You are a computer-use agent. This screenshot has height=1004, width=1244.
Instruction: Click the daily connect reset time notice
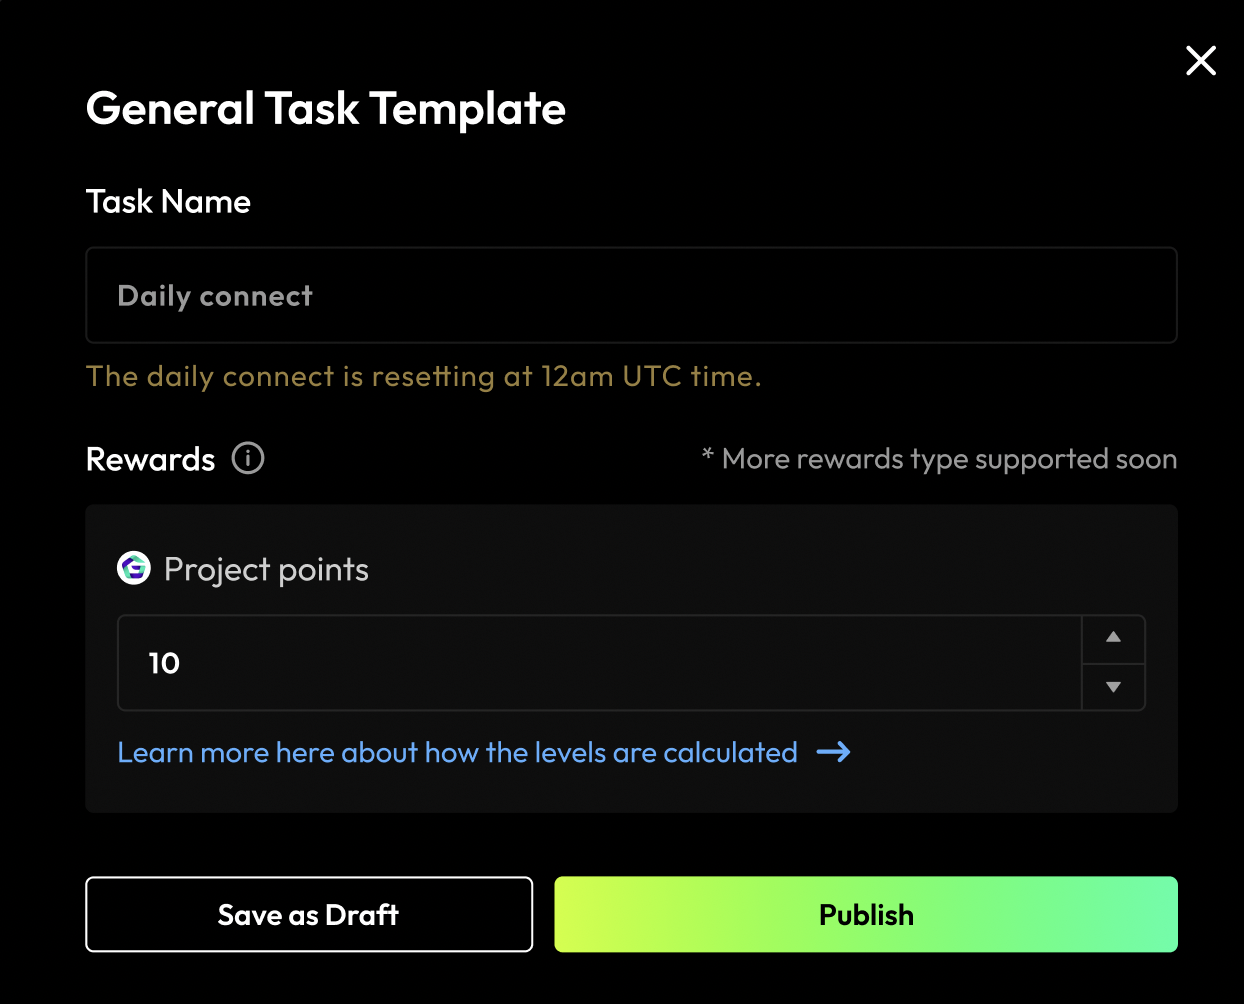click(x=423, y=376)
